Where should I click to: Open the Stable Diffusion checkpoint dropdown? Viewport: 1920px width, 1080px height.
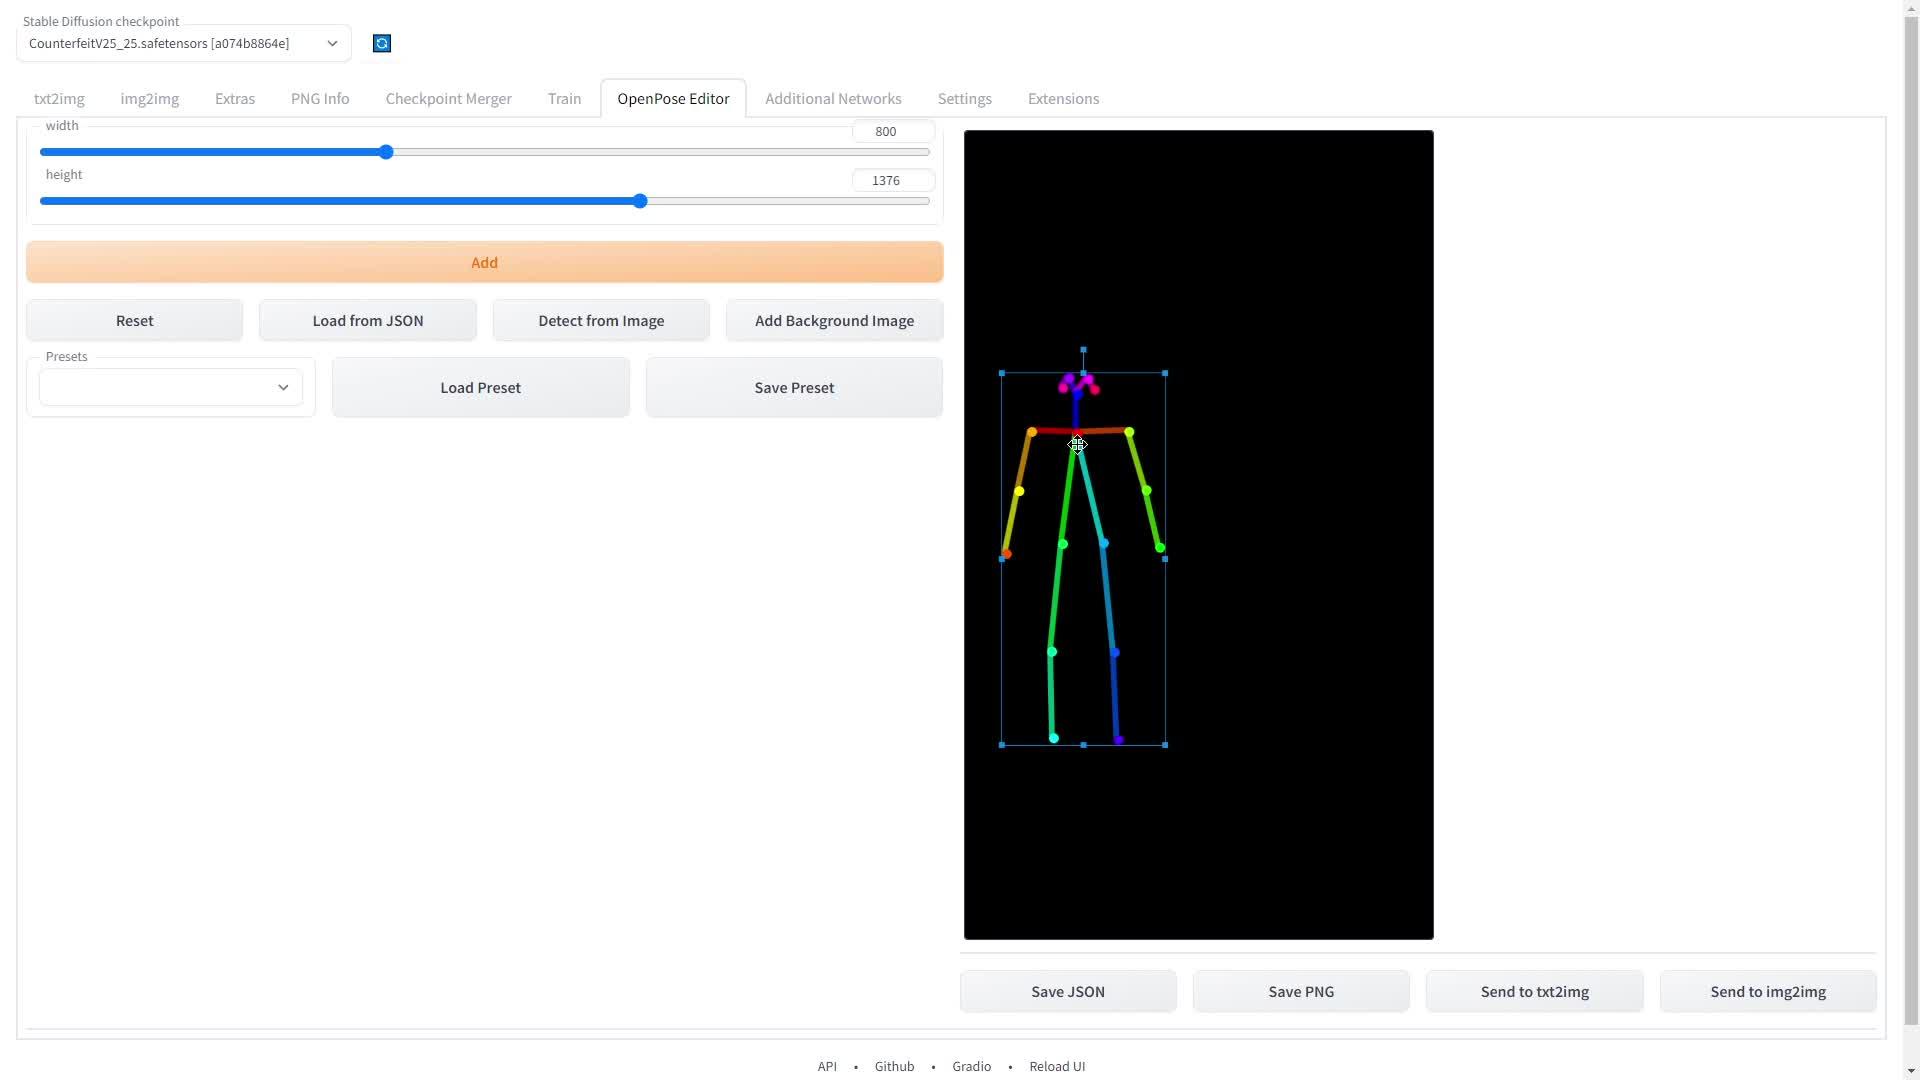pos(183,43)
